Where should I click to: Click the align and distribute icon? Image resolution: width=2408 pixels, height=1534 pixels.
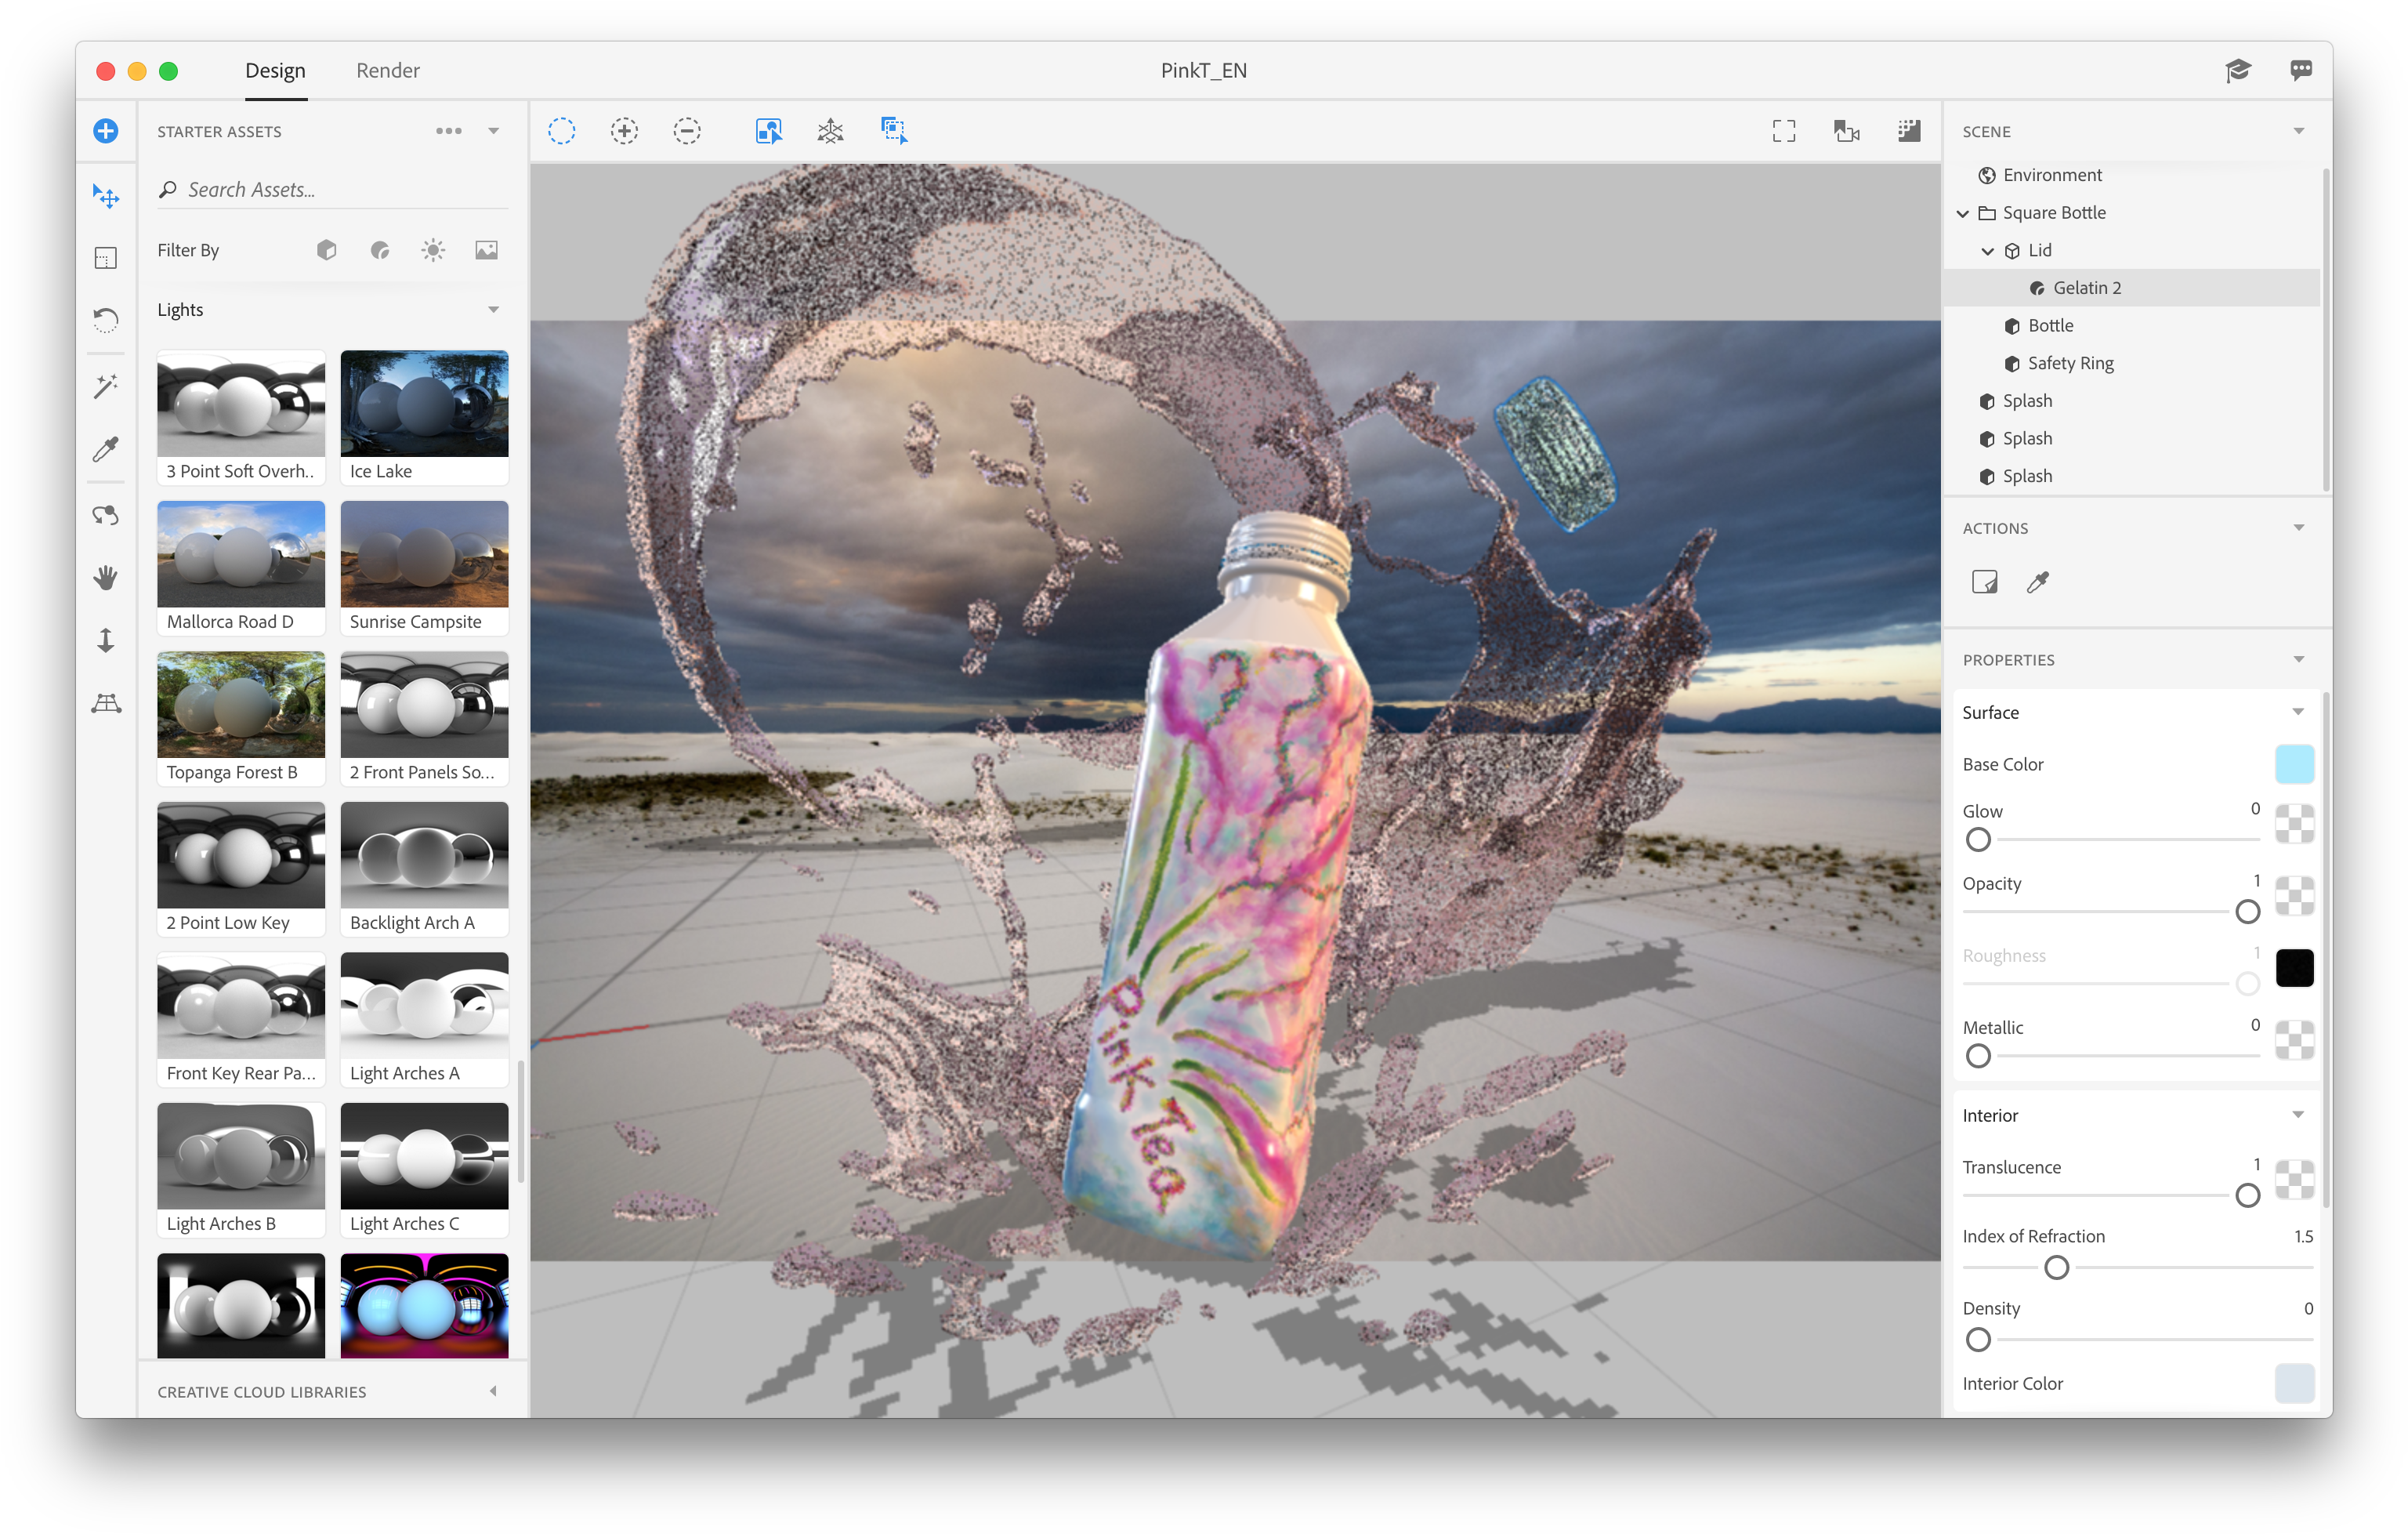point(831,131)
